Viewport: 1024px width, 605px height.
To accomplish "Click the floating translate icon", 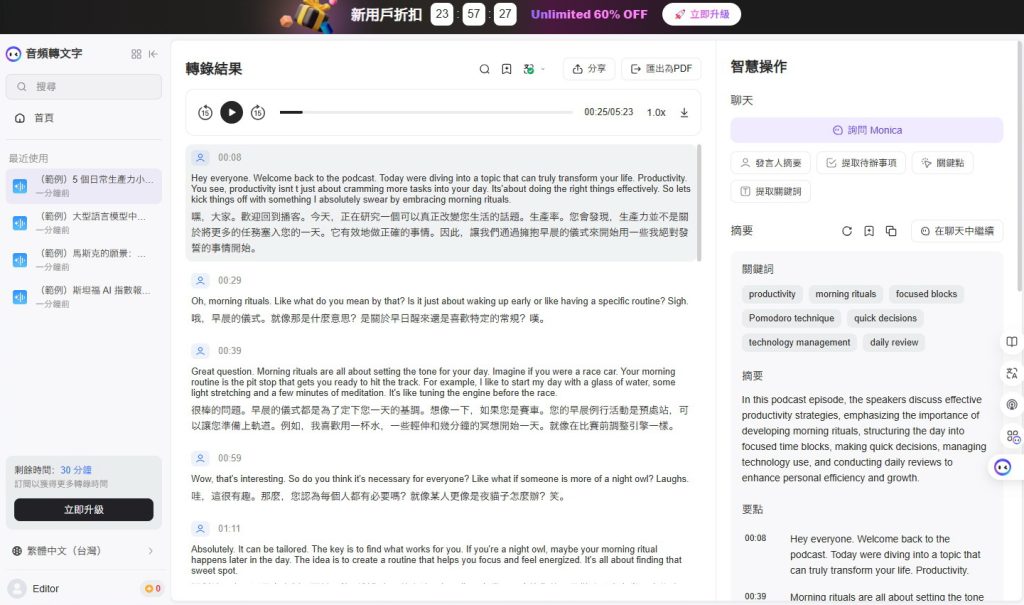I will point(1012,373).
